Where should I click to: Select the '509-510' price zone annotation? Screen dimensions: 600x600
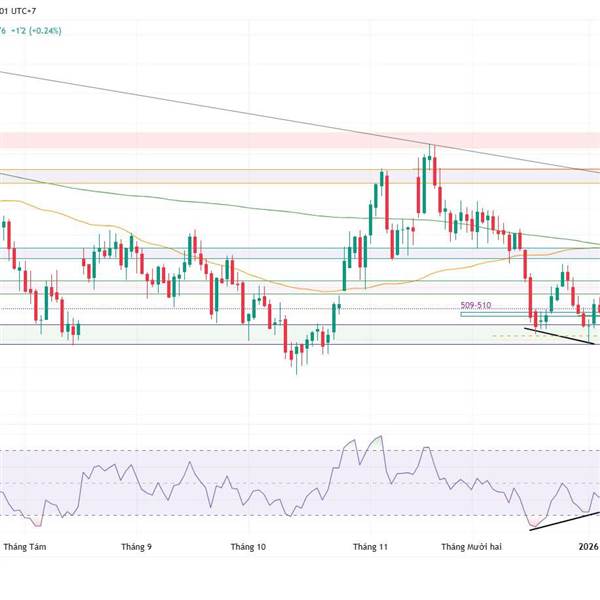tap(476, 305)
